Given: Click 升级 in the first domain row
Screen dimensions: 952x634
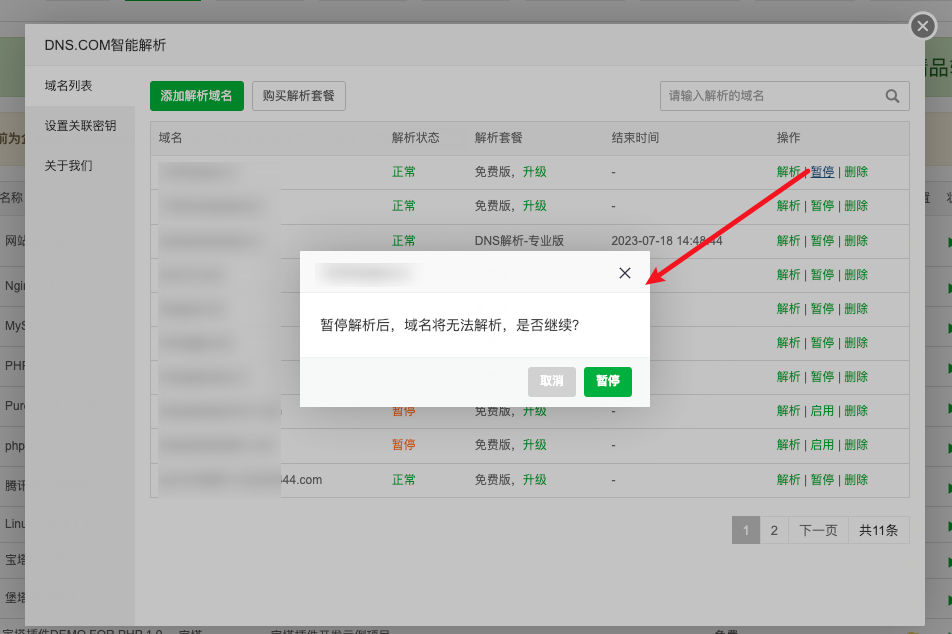Looking at the screenshot, I should pyautogui.click(x=534, y=172).
